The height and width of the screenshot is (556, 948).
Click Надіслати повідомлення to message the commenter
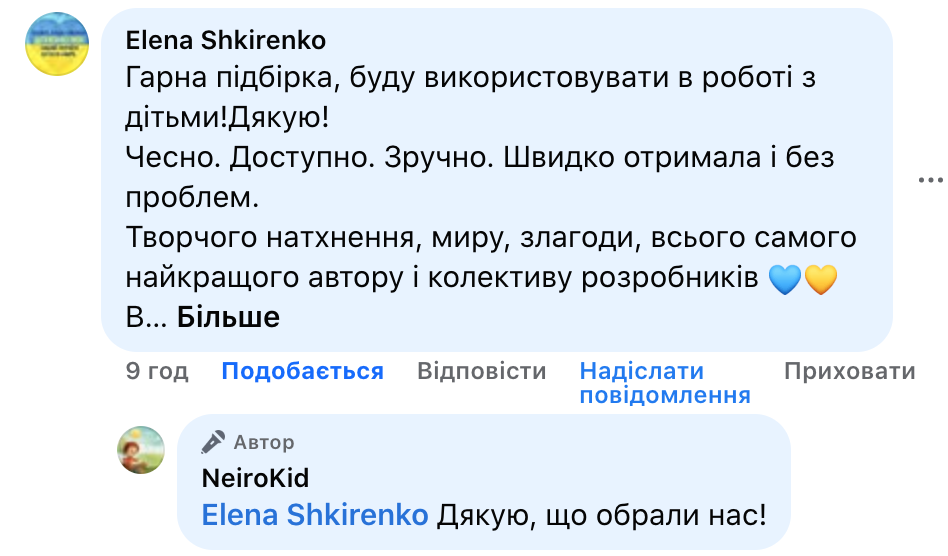(x=665, y=383)
